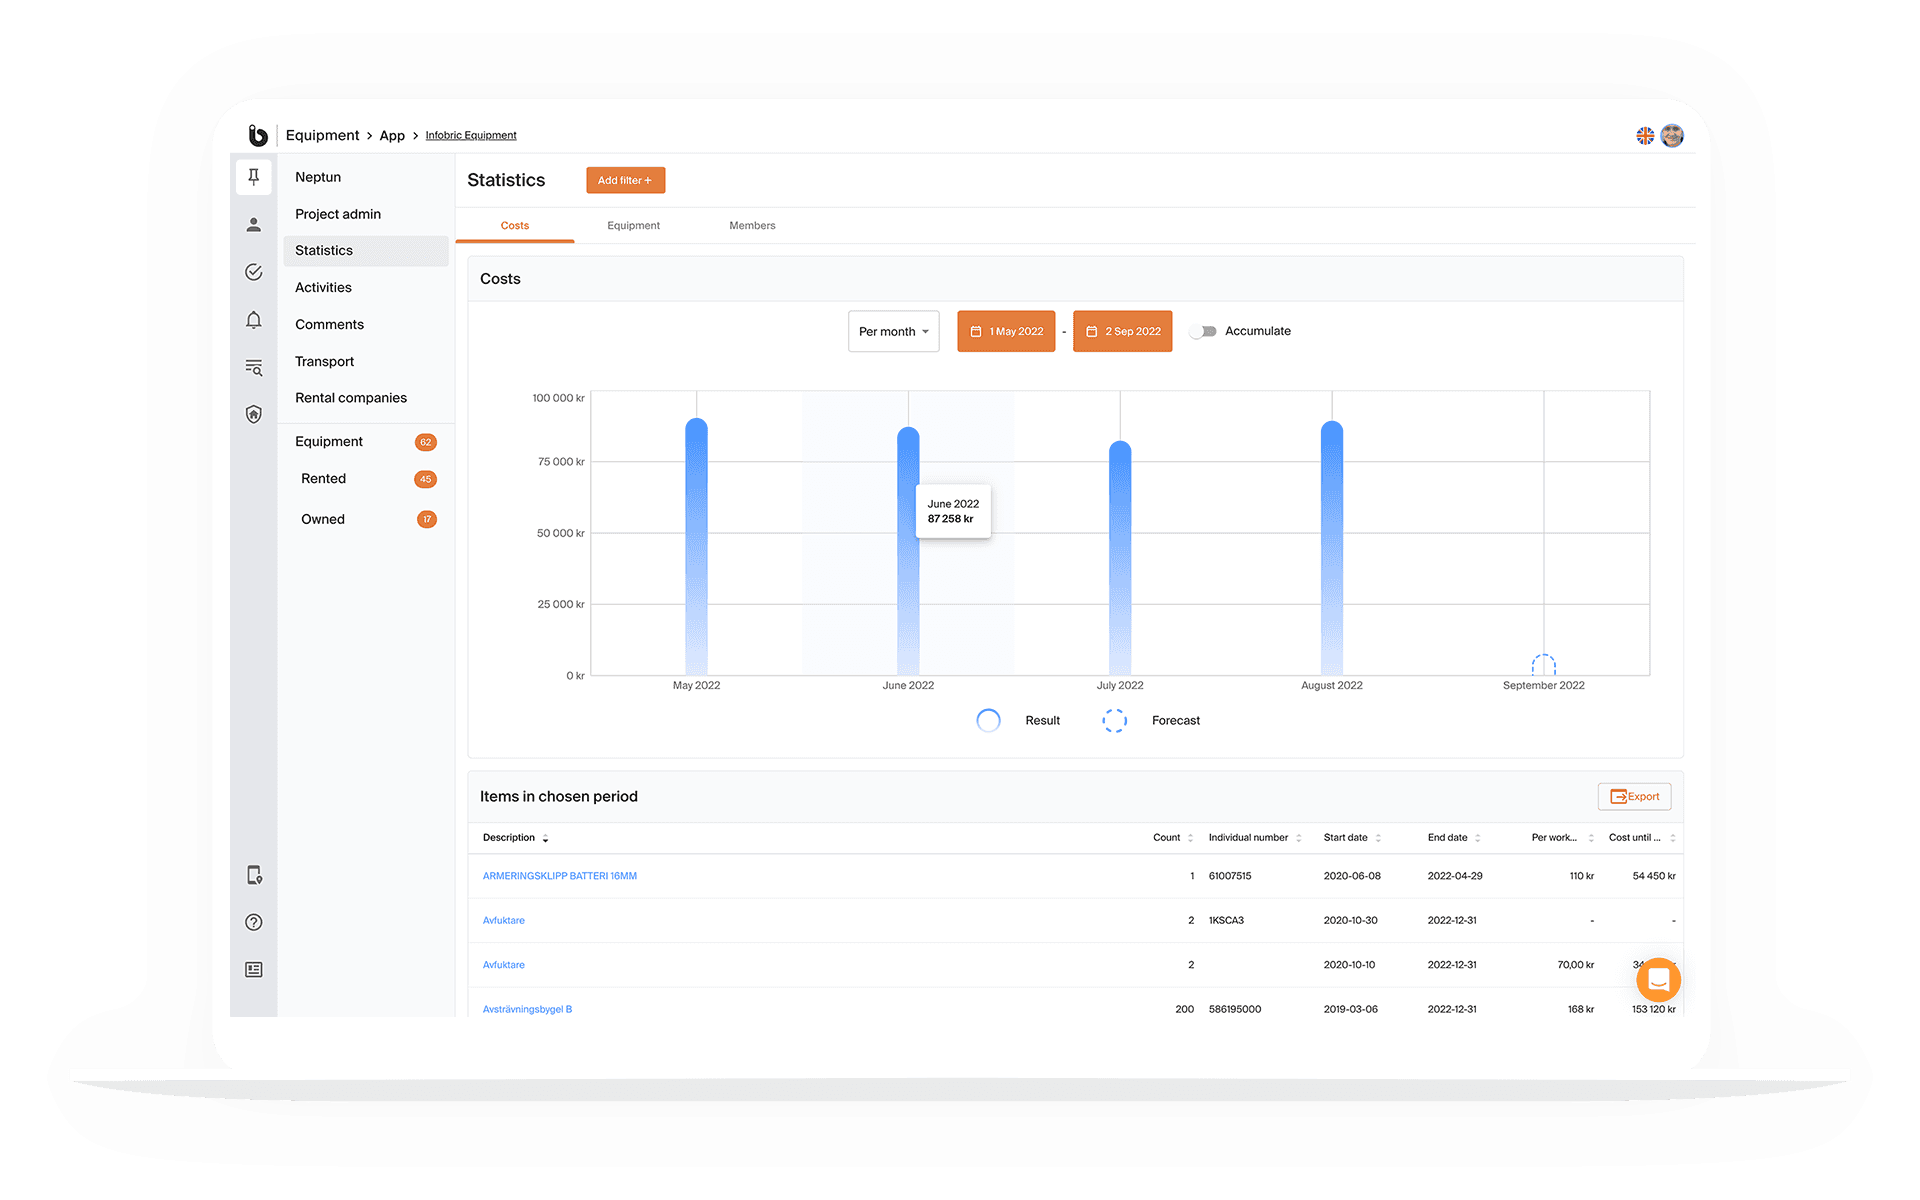Image resolution: width=1920 pixels, height=1200 pixels.
Task: Click the checkmark circle sidebar icon
Action: click(x=253, y=272)
